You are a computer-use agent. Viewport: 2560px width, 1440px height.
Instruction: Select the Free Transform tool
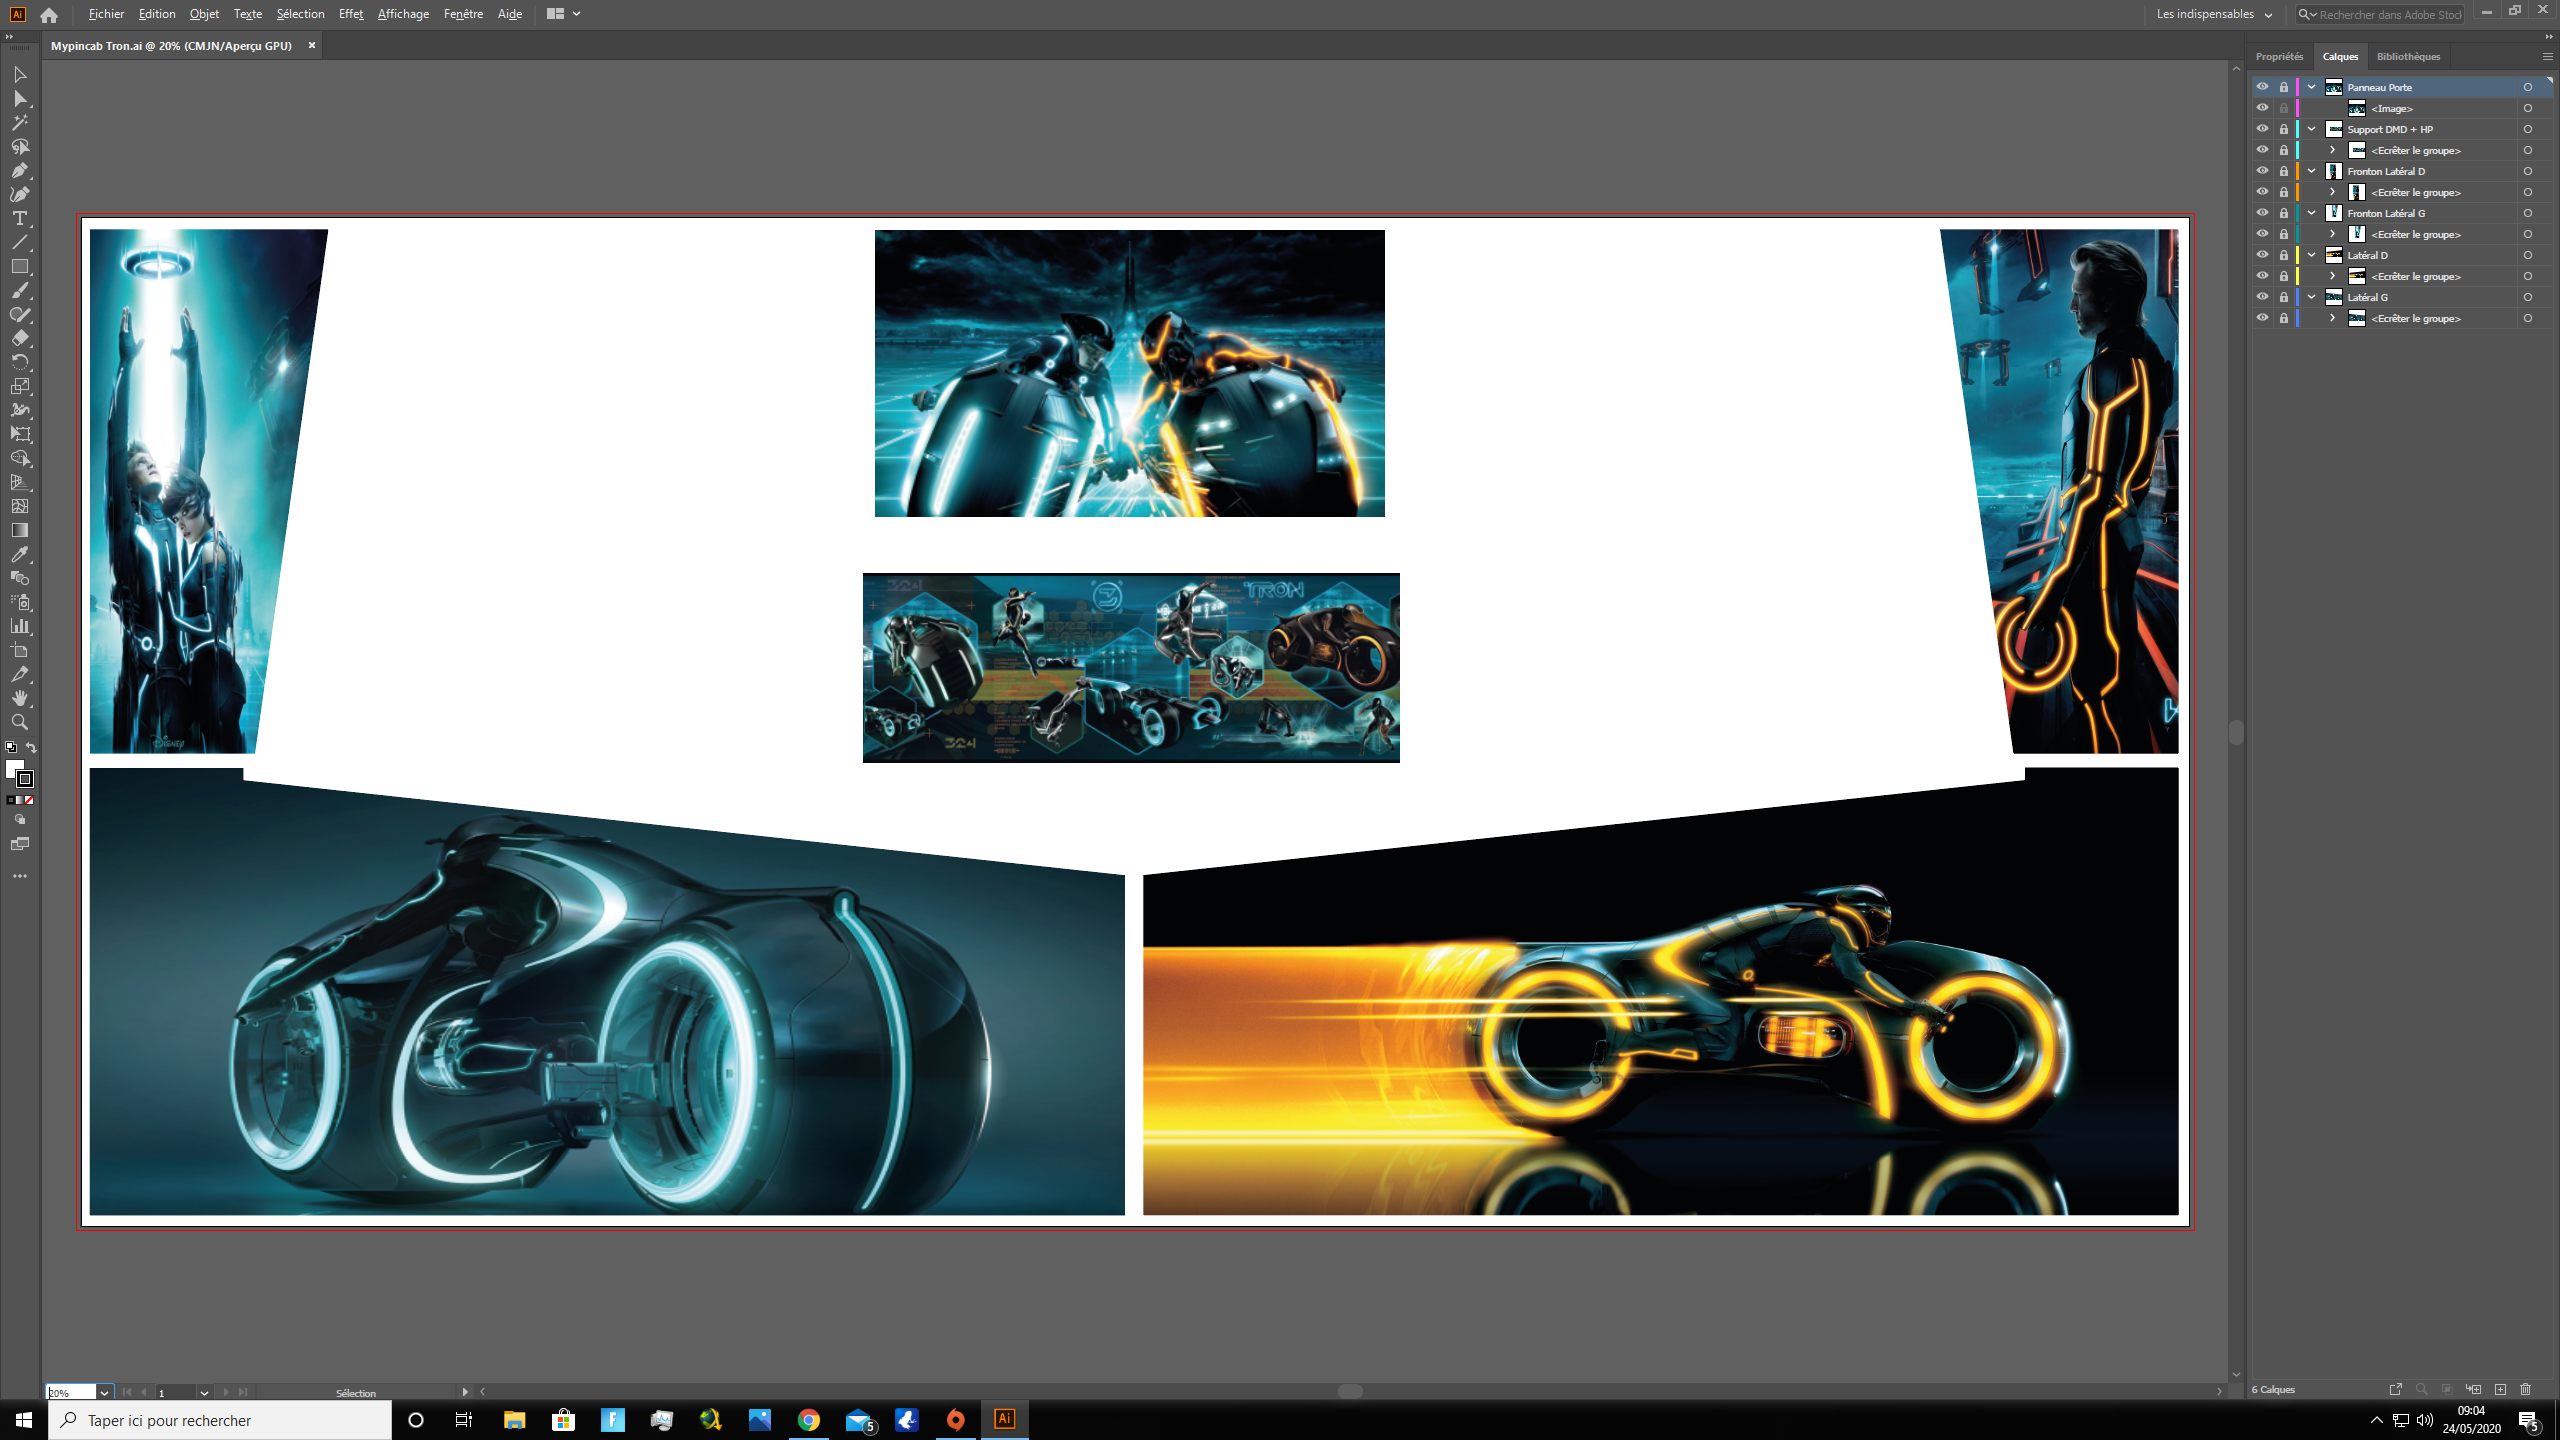point(19,435)
